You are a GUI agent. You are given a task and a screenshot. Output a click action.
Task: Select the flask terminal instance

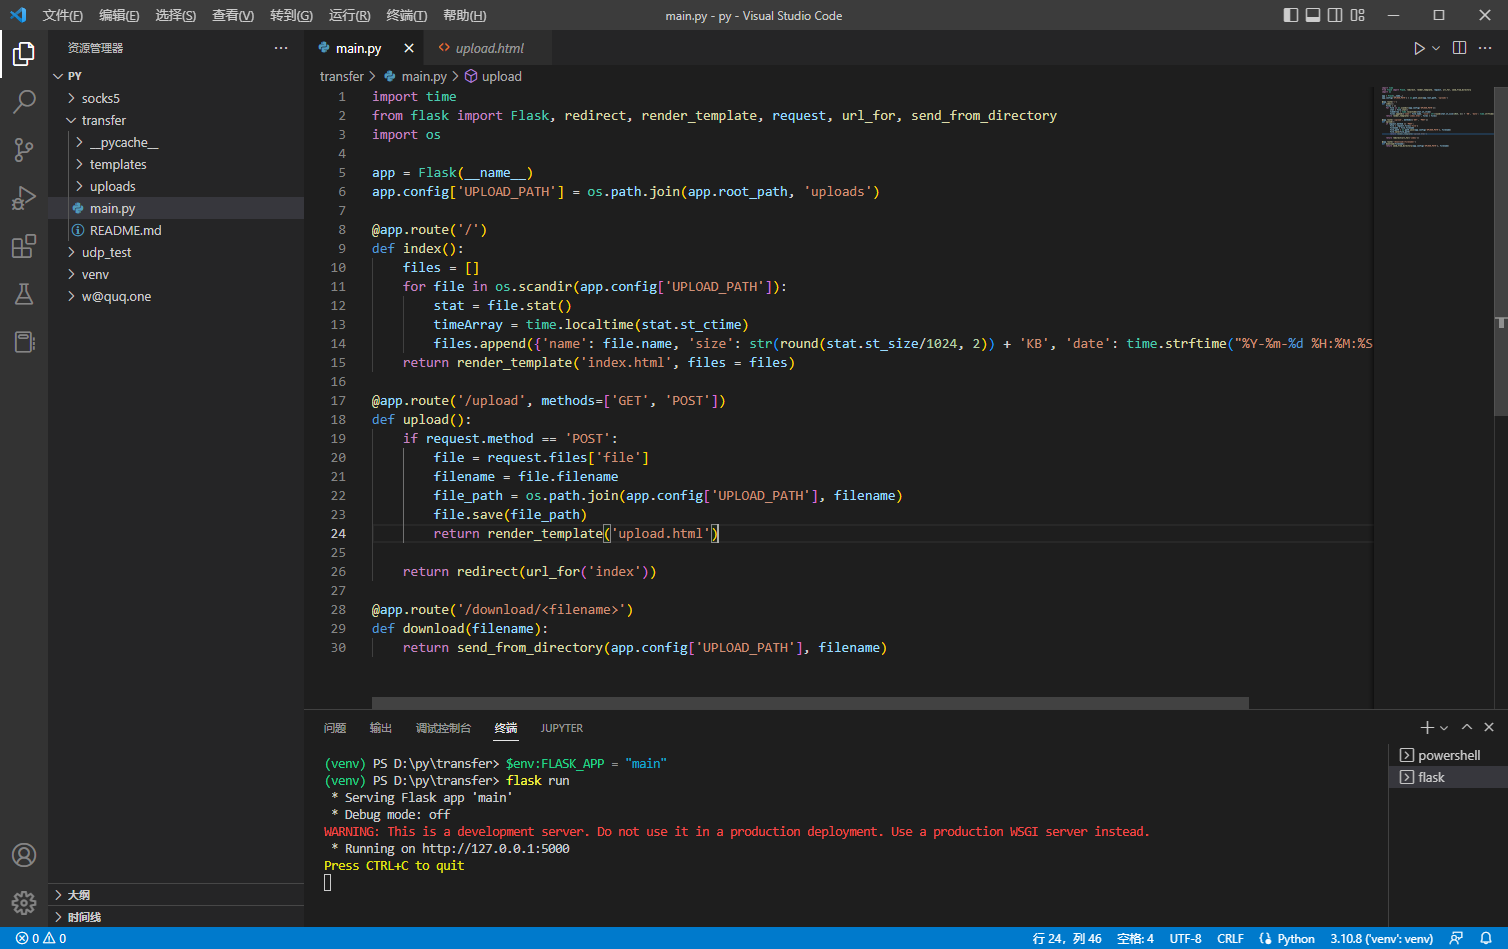1448,777
